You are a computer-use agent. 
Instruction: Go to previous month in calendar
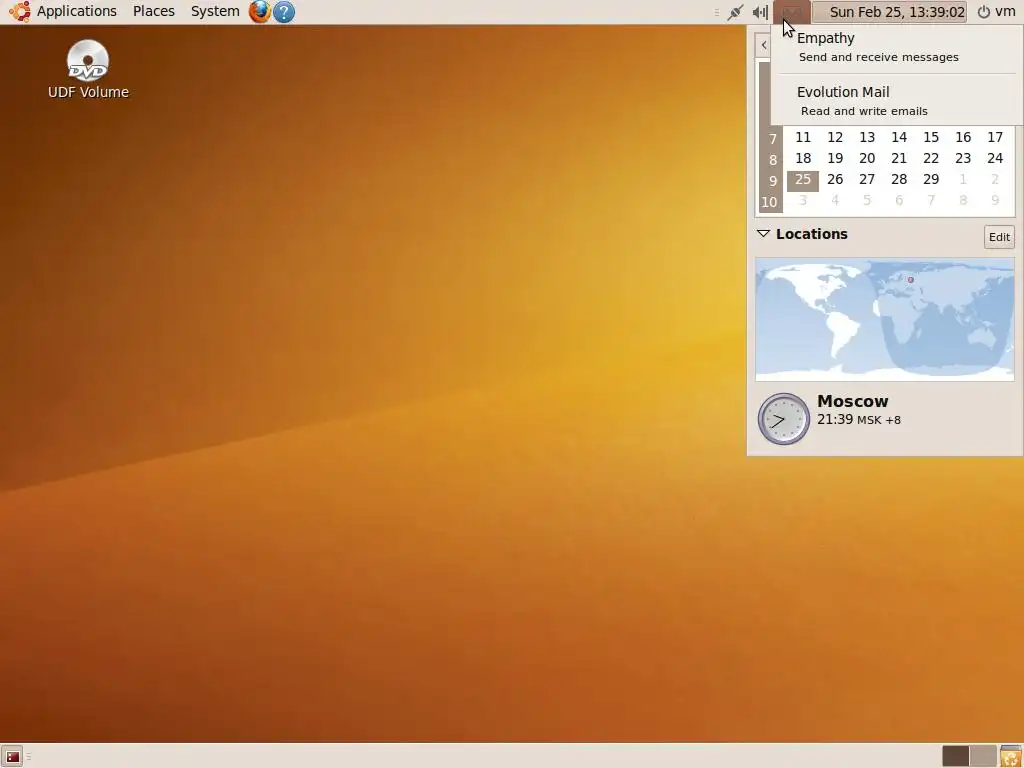(763, 45)
